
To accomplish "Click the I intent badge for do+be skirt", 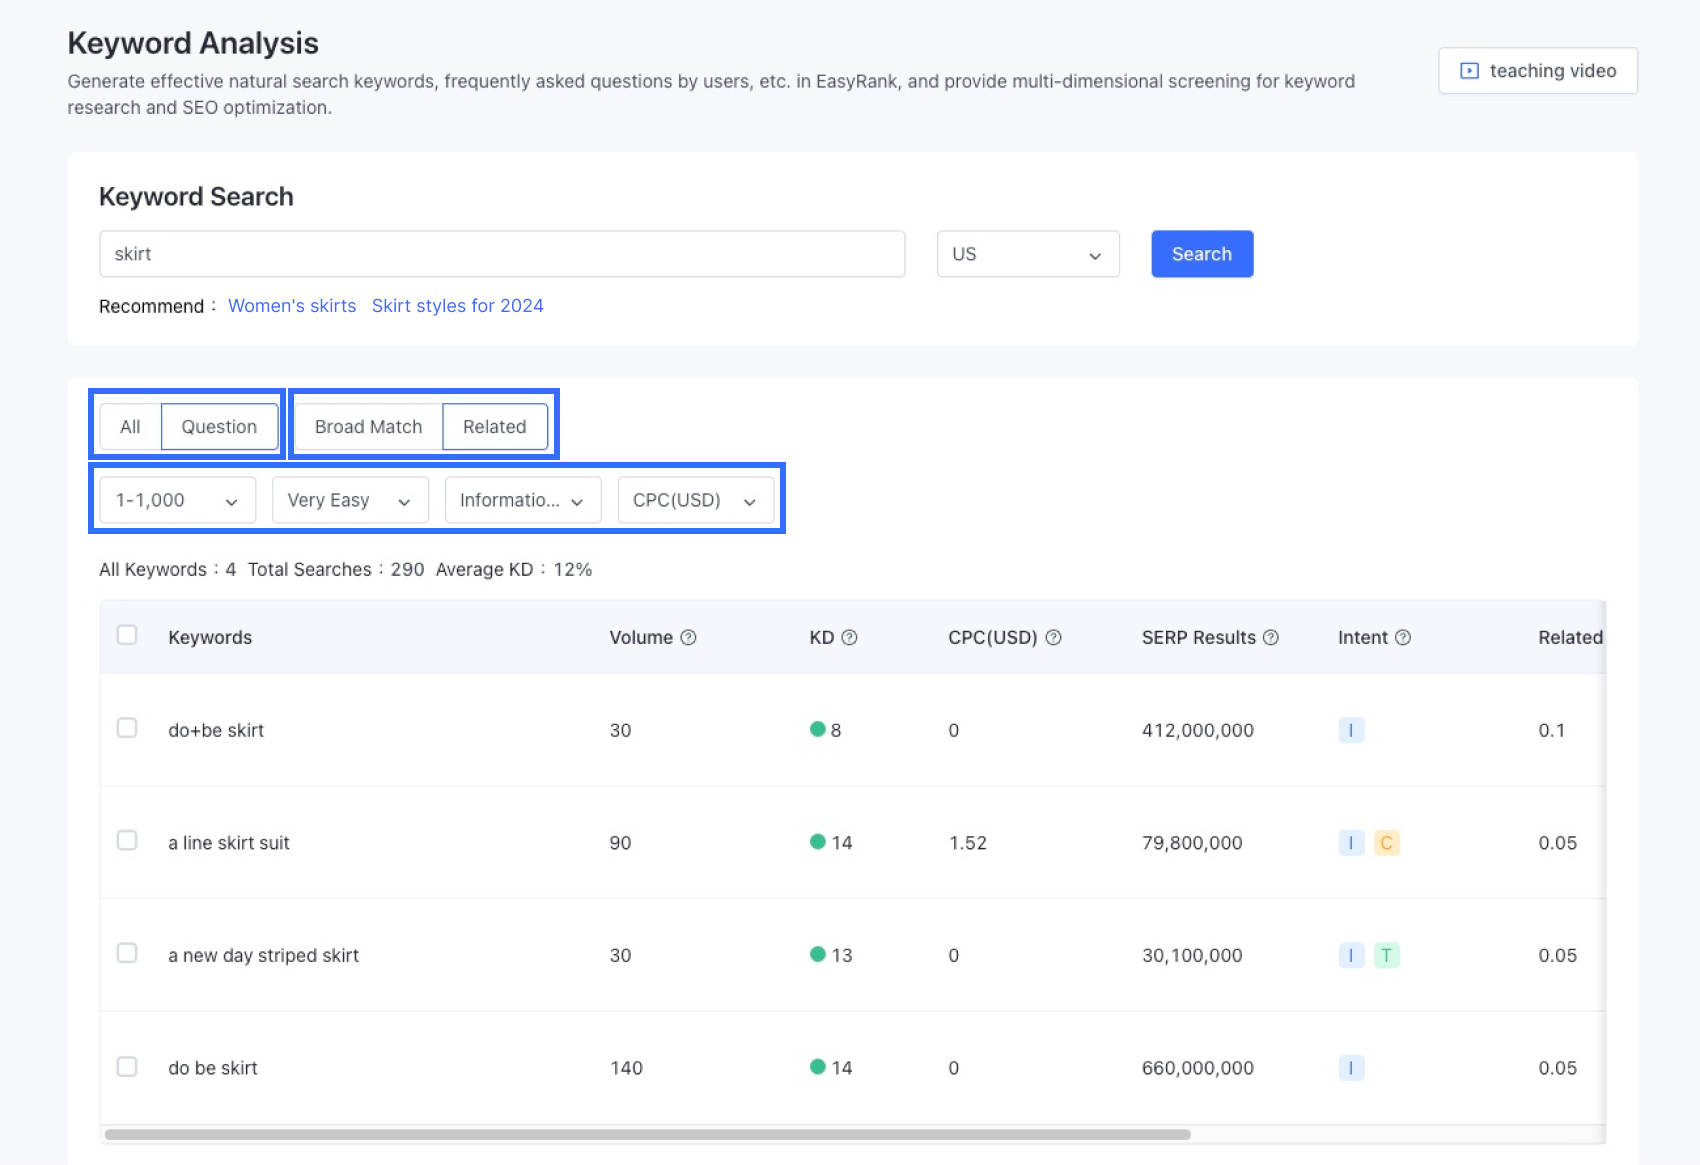I will pyautogui.click(x=1351, y=730).
